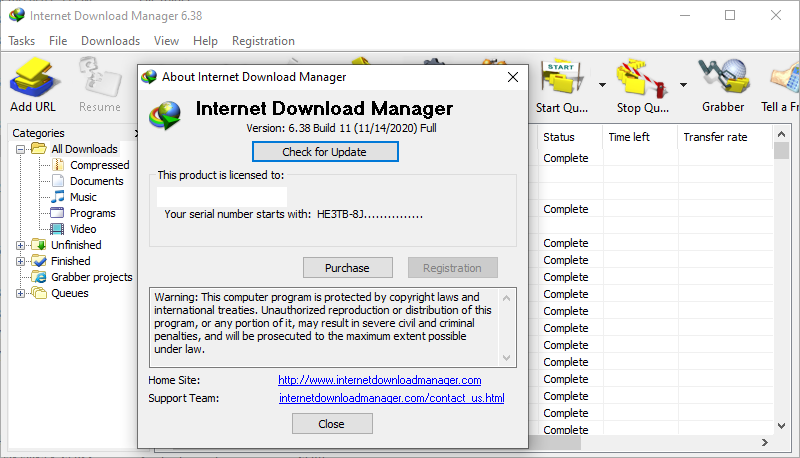Open the Stop Queue dropdown arrow

point(683,85)
